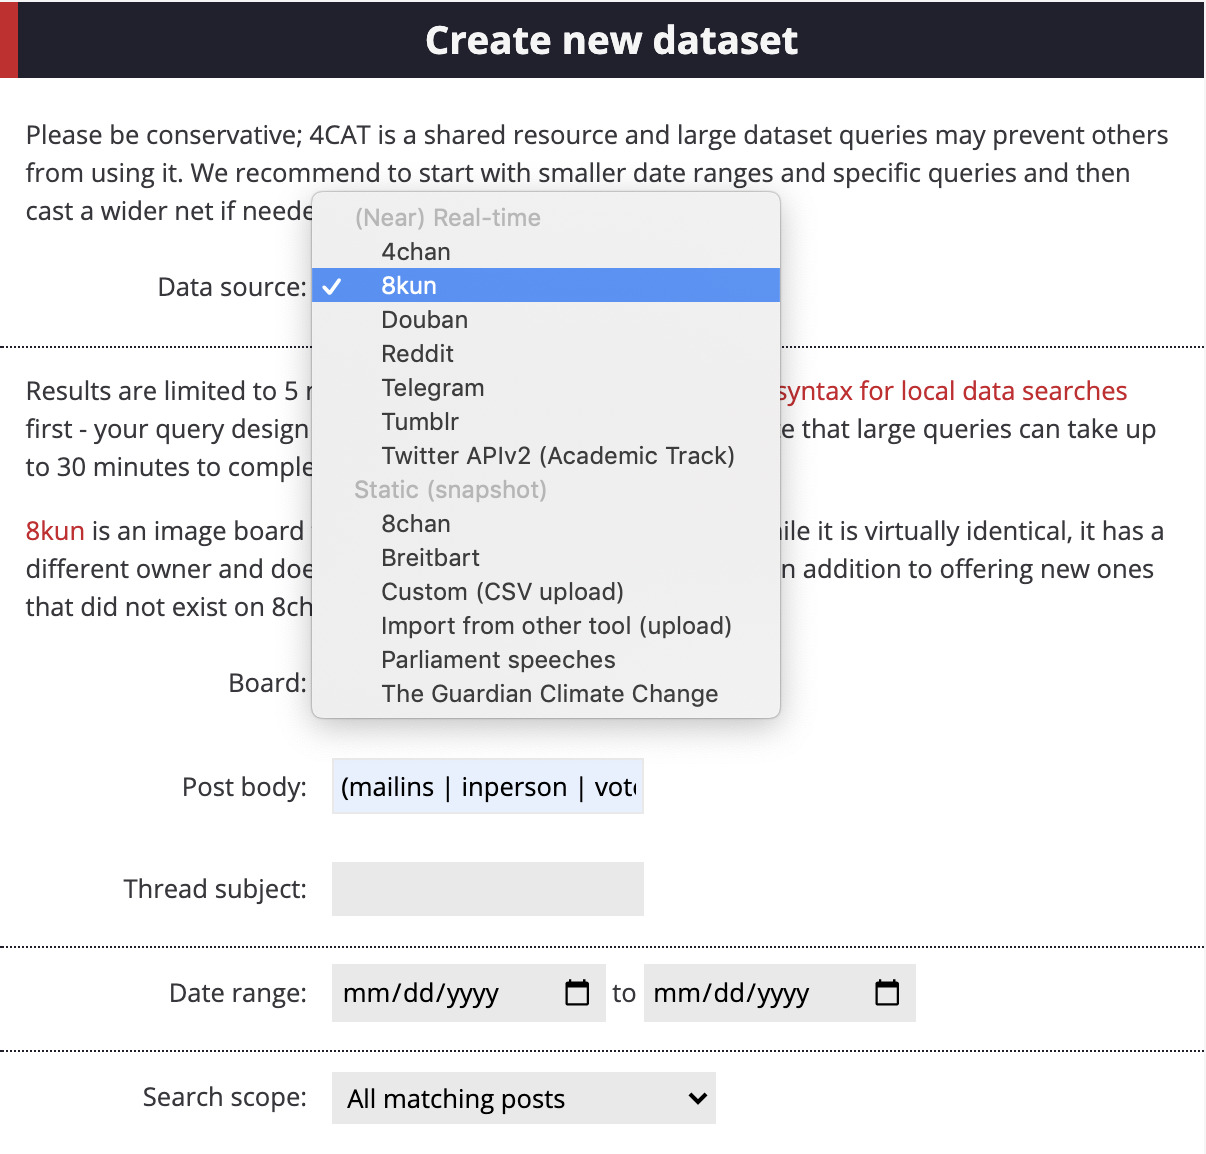Select Import from other tool (upload)
Image resolution: width=1206 pixels, height=1154 pixels.
point(546,626)
